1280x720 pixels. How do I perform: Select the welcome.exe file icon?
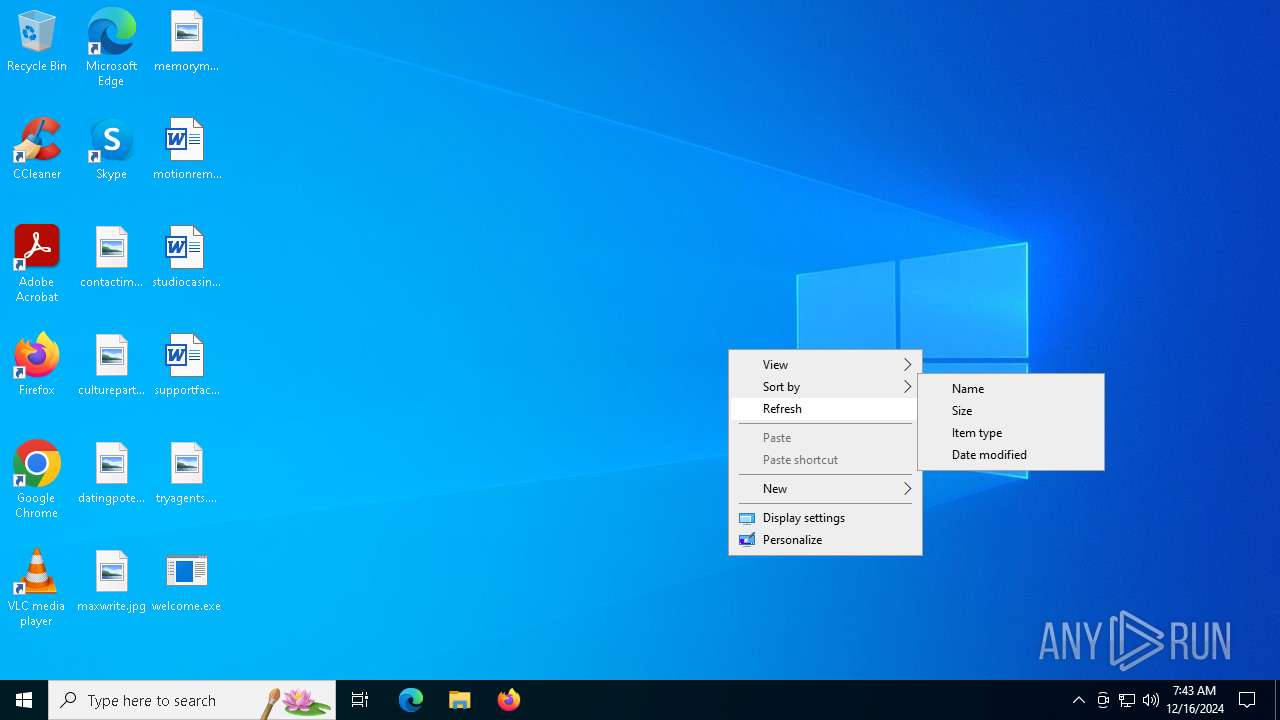pos(186,581)
